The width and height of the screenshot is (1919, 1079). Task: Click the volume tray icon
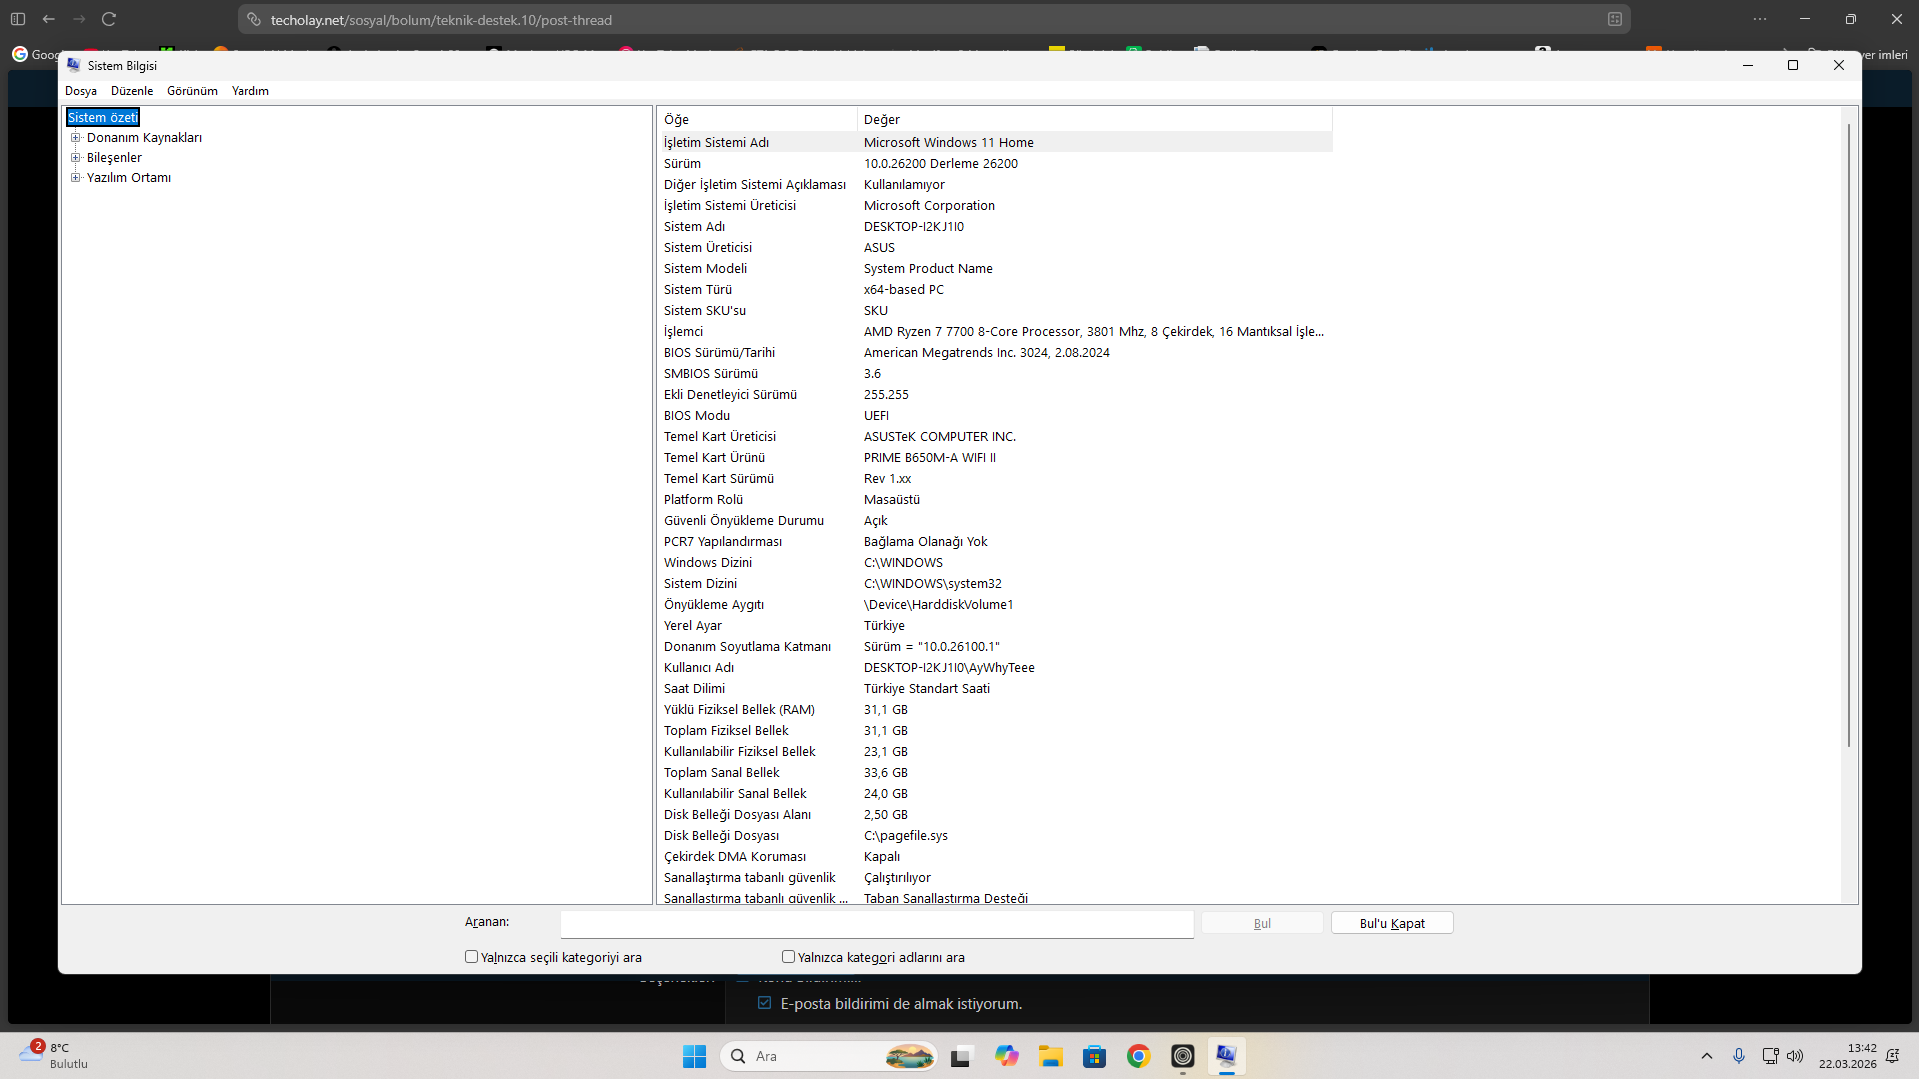[x=1795, y=1056]
